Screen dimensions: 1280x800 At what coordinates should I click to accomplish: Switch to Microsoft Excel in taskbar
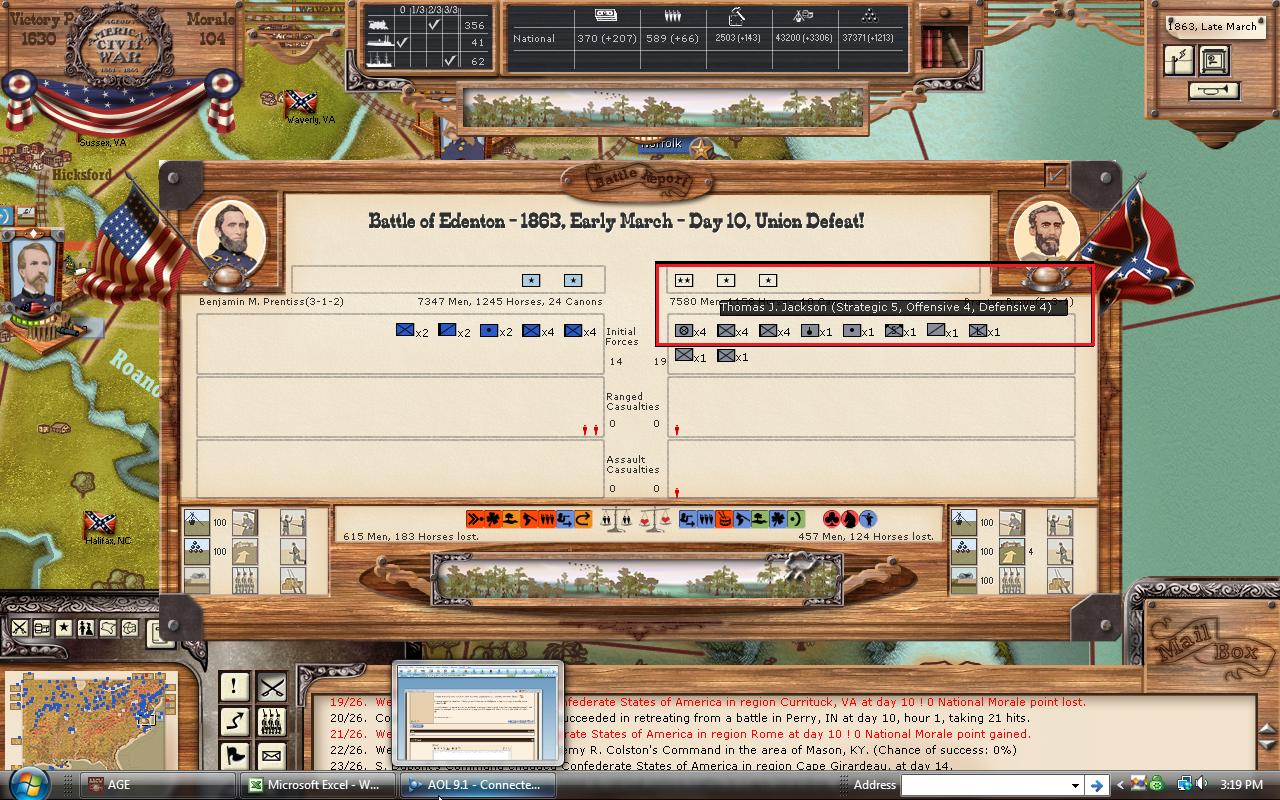pyautogui.click(x=314, y=785)
